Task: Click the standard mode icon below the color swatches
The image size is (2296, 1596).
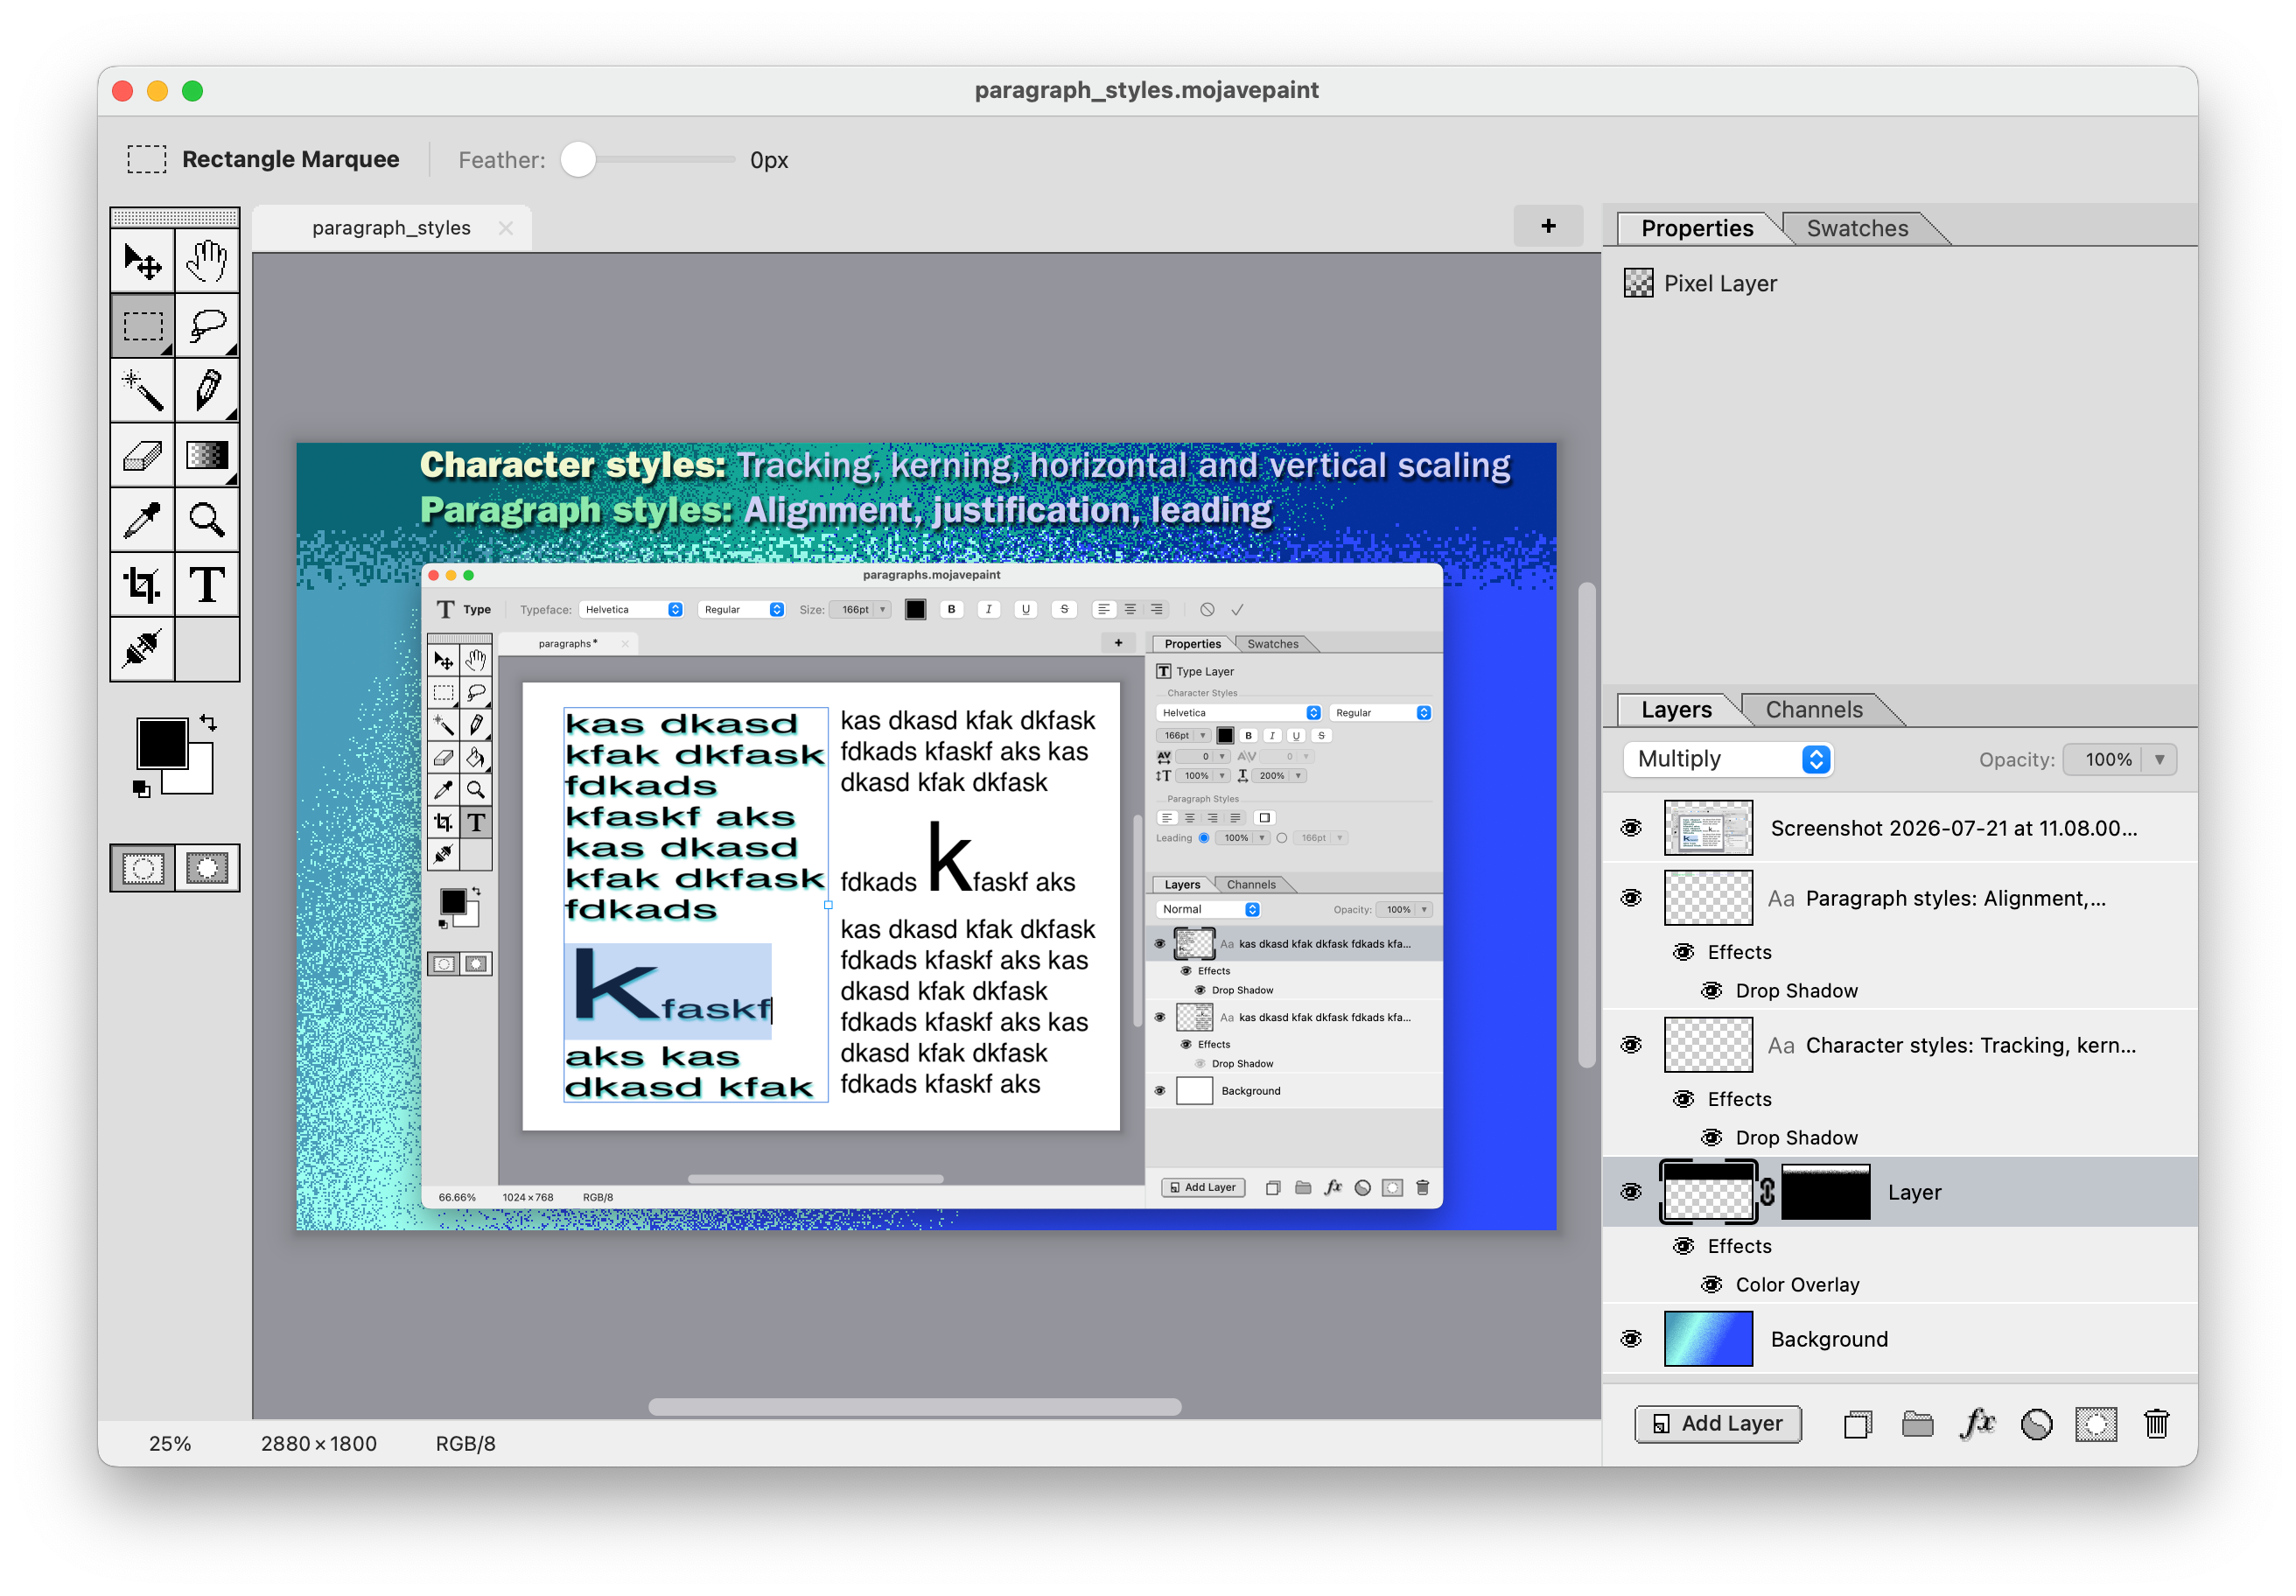Action: tap(143, 868)
